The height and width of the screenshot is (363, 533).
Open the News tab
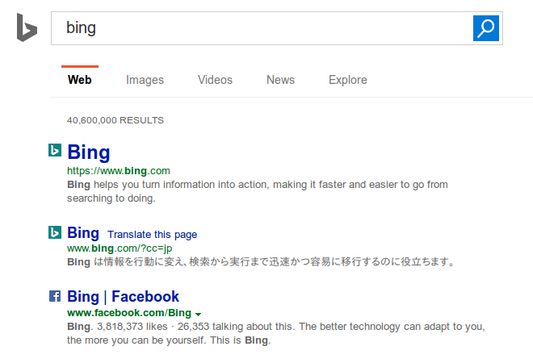280,80
